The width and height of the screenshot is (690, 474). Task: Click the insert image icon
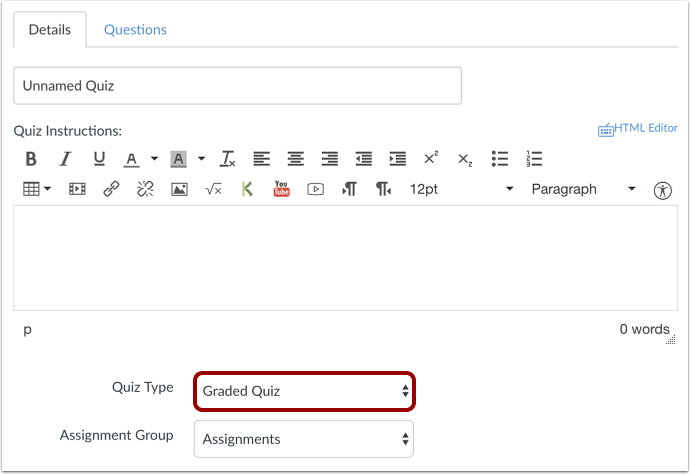coord(179,189)
